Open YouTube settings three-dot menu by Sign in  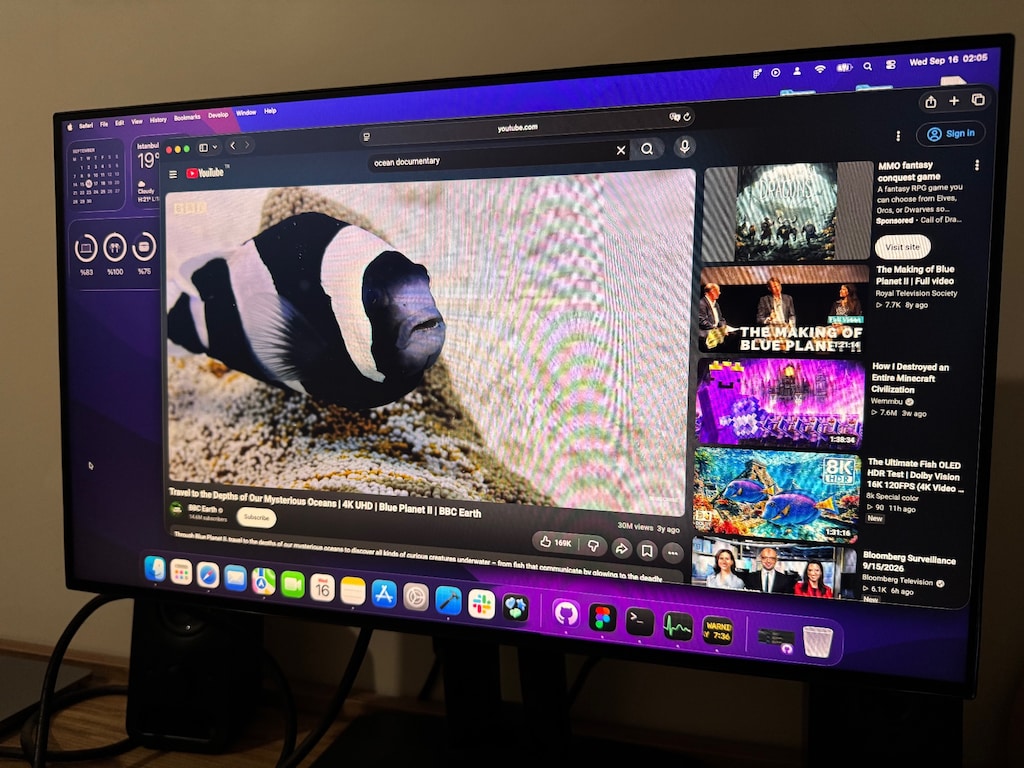[898, 135]
